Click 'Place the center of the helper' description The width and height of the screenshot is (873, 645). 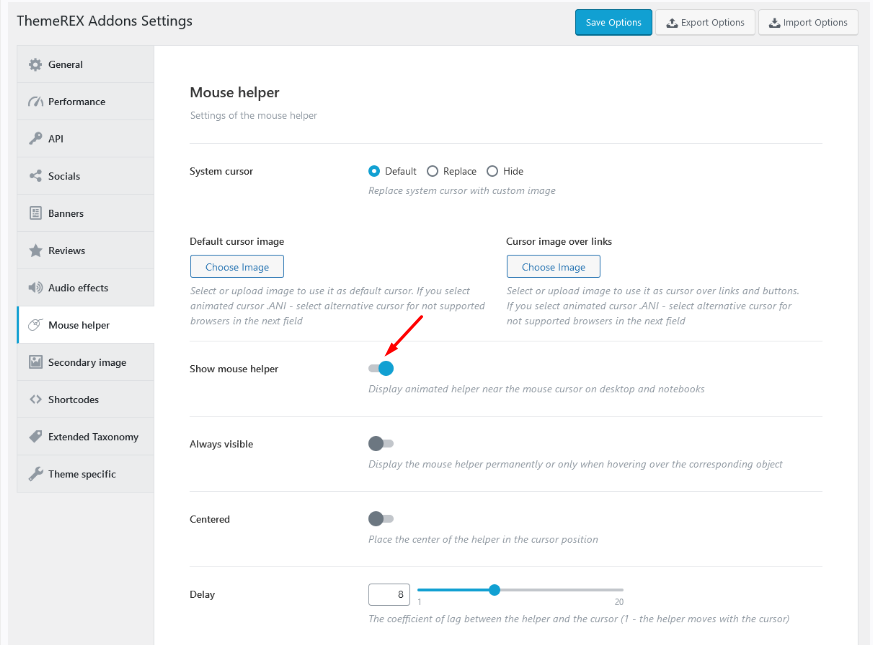483,539
